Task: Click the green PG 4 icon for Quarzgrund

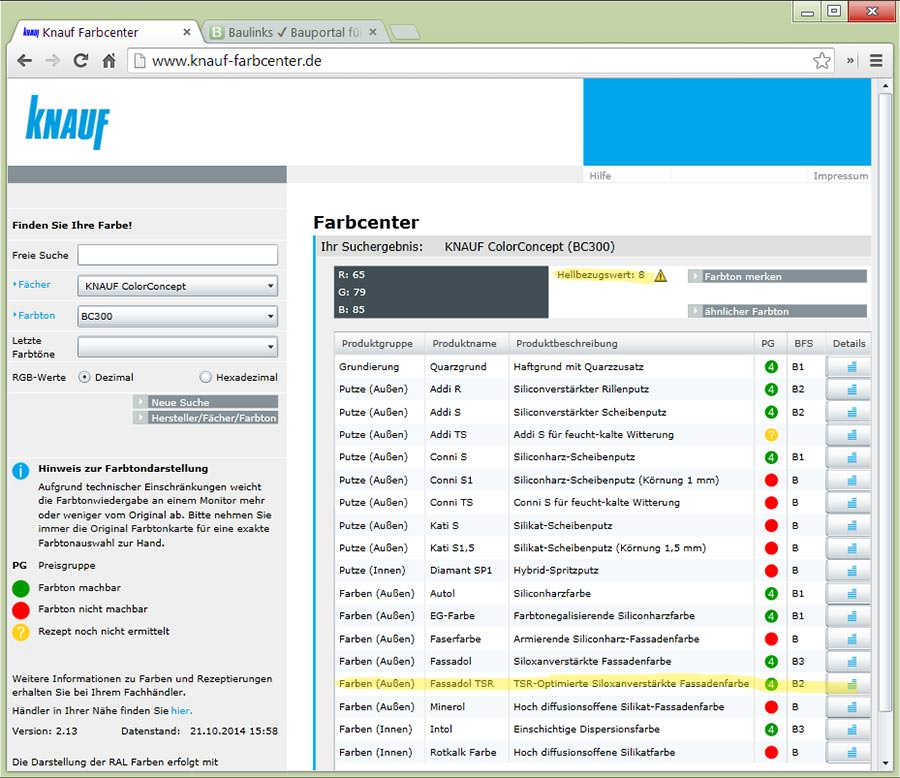Action: [x=771, y=366]
